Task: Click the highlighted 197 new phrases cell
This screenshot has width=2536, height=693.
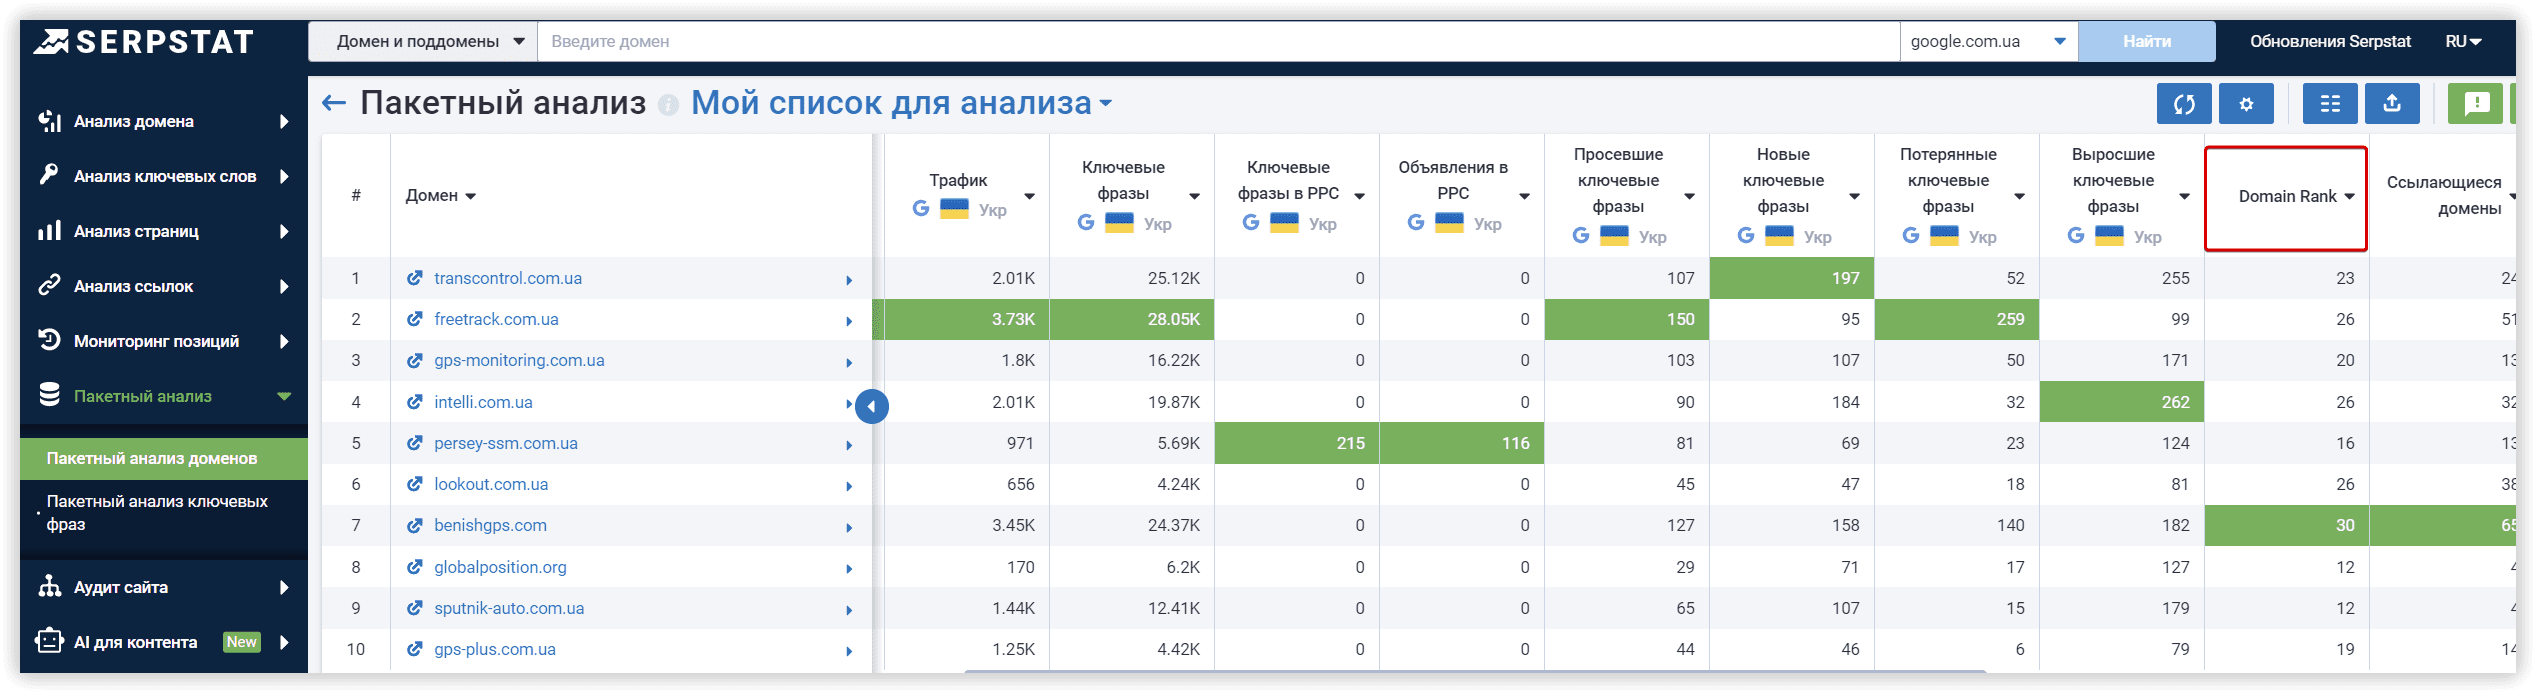Action: 1792,278
